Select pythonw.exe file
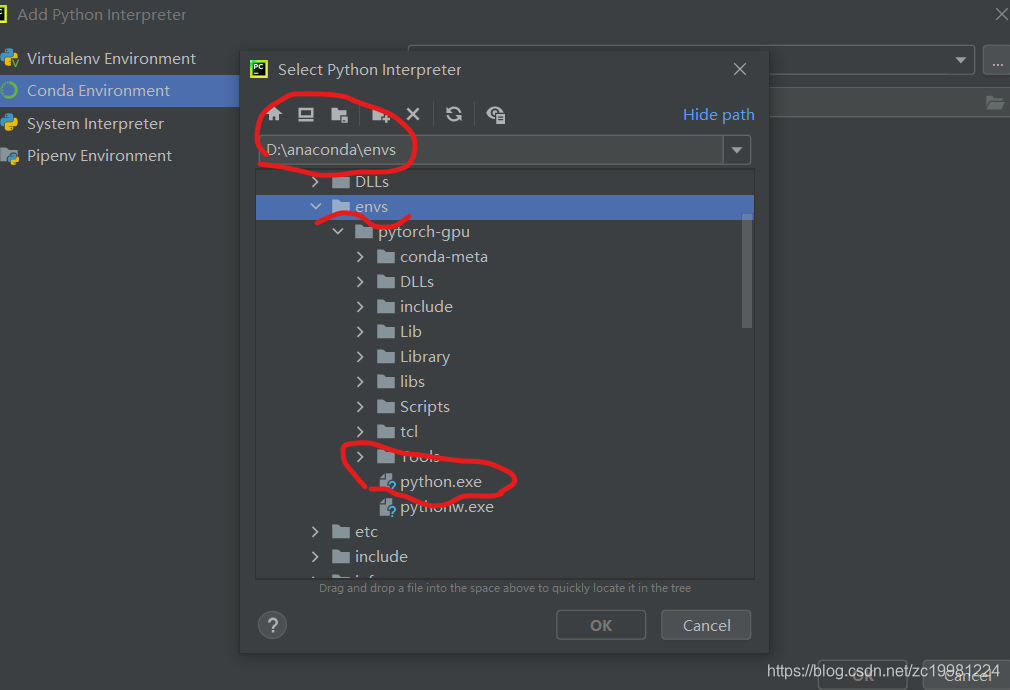The height and width of the screenshot is (690, 1010). 446,507
